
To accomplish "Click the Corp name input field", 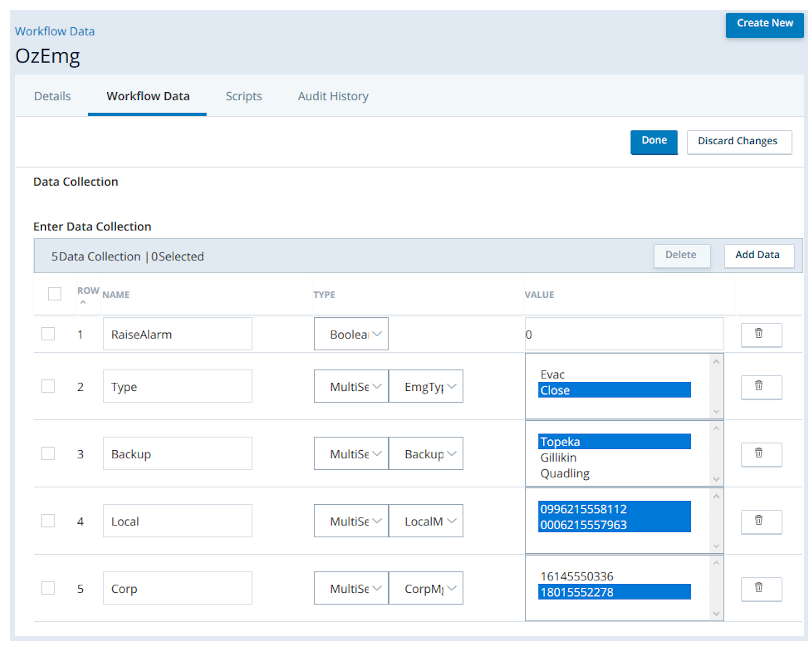I will coord(177,588).
